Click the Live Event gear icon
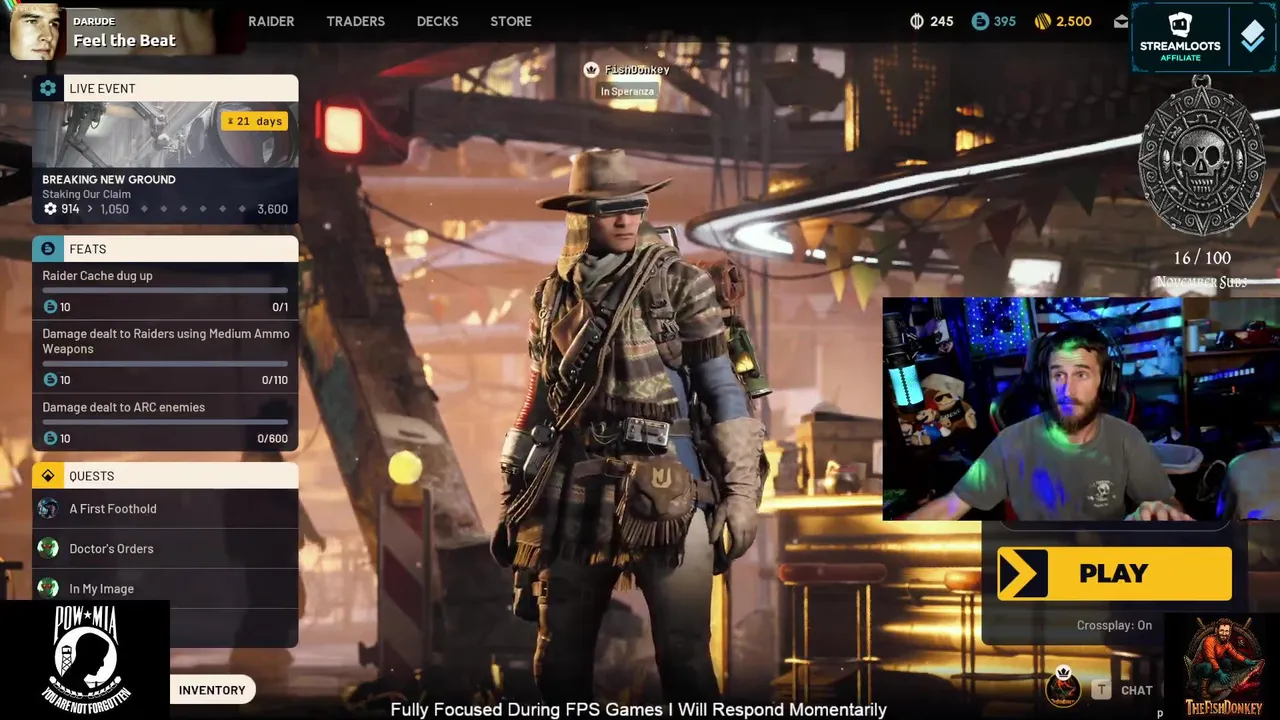The image size is (1280, 720). [x=48, y=88]
